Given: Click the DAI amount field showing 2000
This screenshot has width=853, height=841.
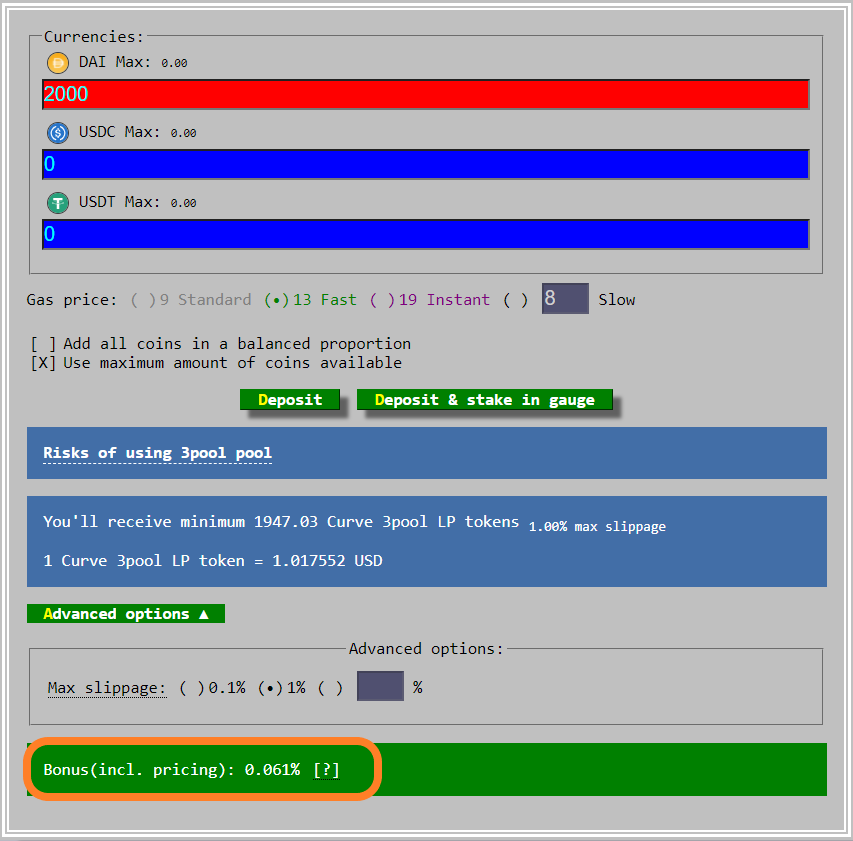Looking at the screenshot, I should 426,94.
